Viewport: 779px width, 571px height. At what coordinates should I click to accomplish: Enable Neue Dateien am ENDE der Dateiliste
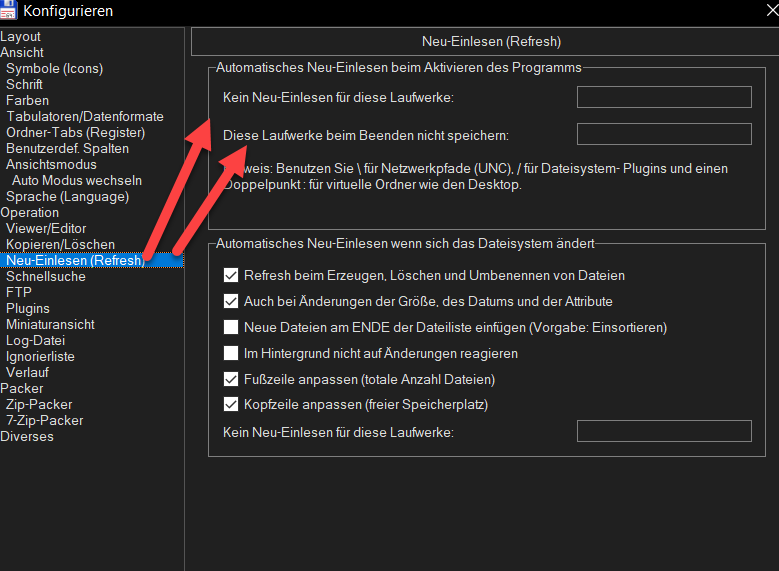pyautogui.click(x=231, y=326)
